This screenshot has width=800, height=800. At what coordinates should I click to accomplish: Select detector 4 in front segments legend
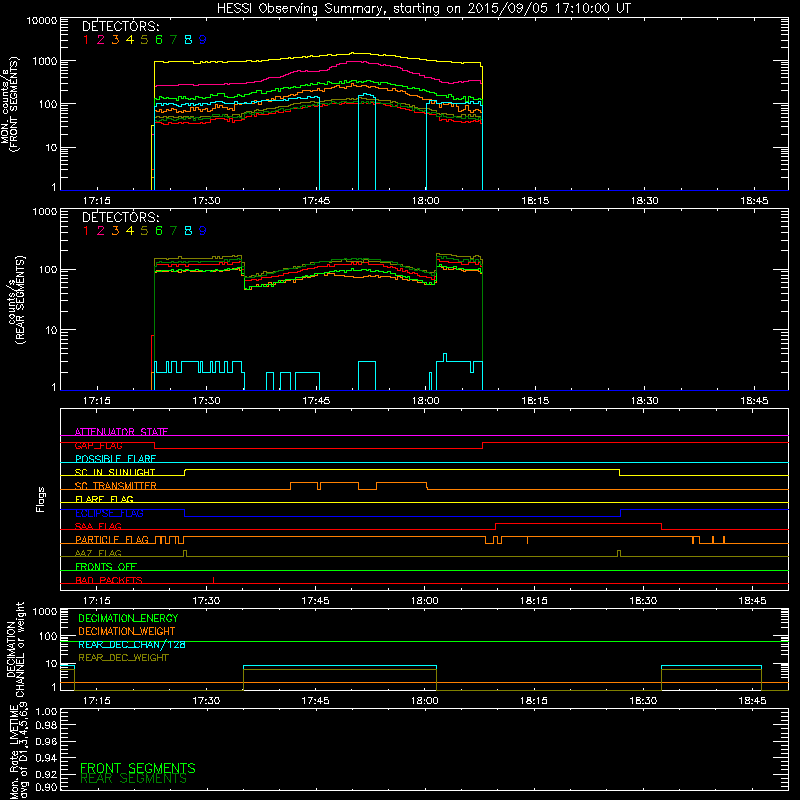[x=130, y=40]
